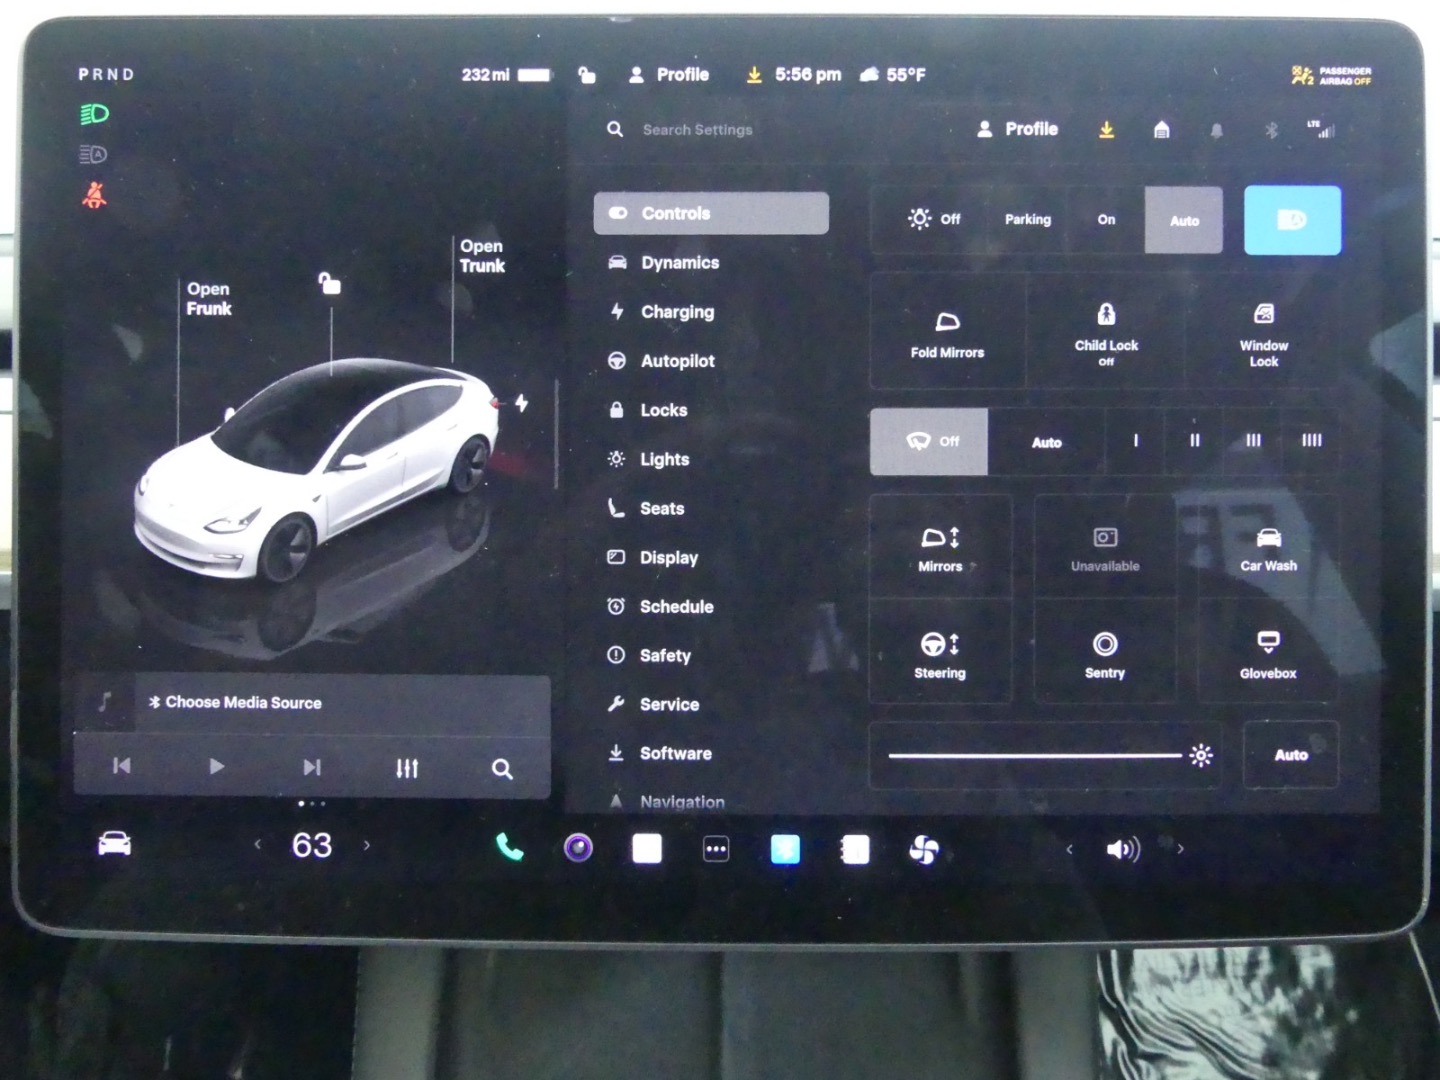Turn on high beam headlights toggle
Screen dimensions: 1440x1080
(x=1291, y=220)
